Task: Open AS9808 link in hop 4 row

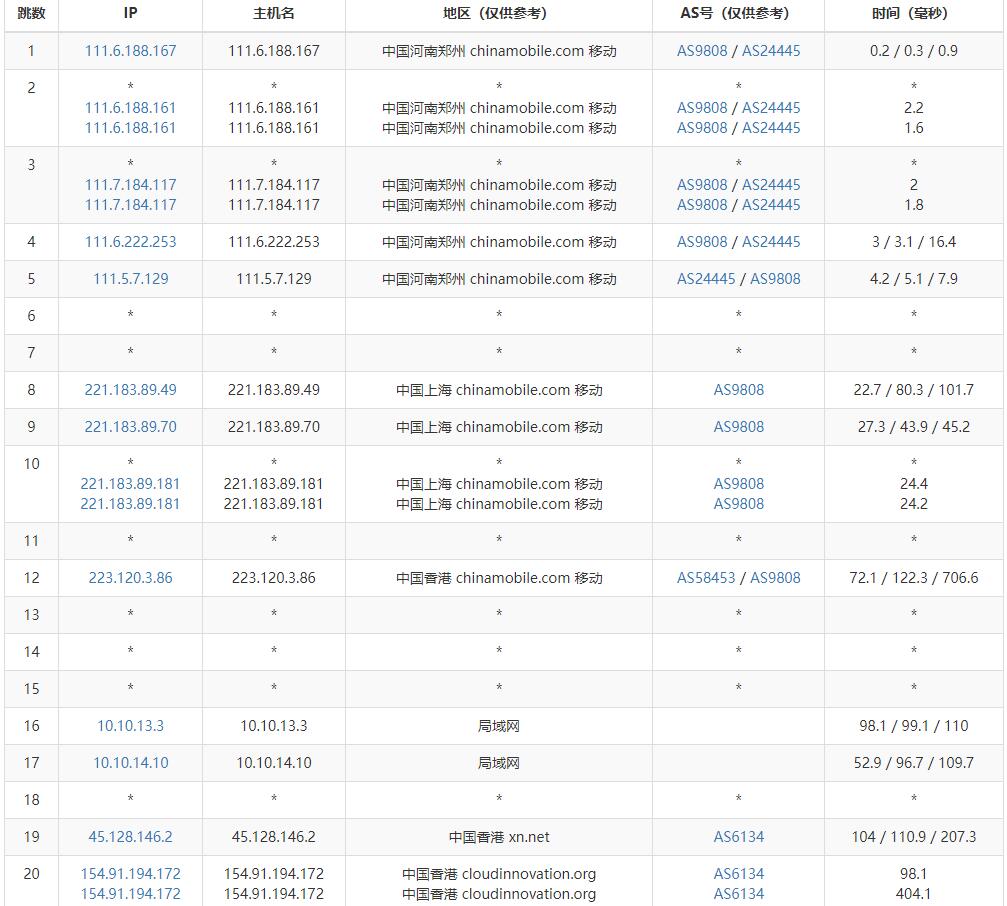Action: (x=702, y=242)
